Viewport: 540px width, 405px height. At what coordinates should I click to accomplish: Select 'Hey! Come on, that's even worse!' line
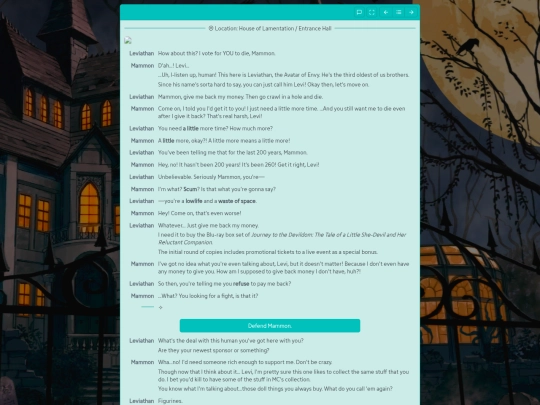tap(199, 214)
